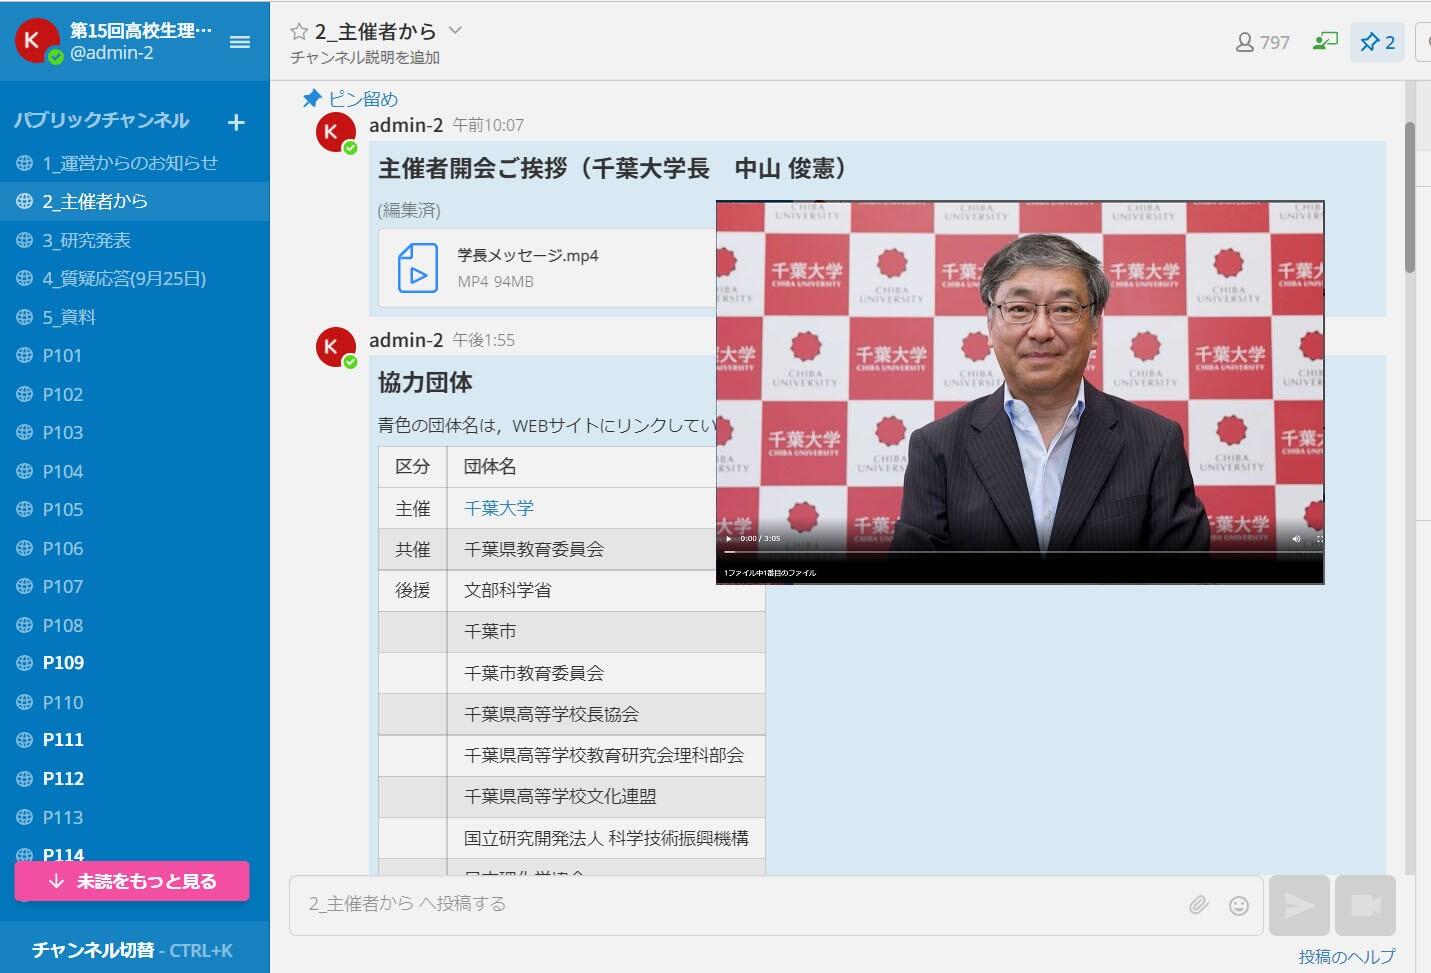
Task: Click admin-2 avatar on 午後1:55 post
Action: click(x=336, y=347)
